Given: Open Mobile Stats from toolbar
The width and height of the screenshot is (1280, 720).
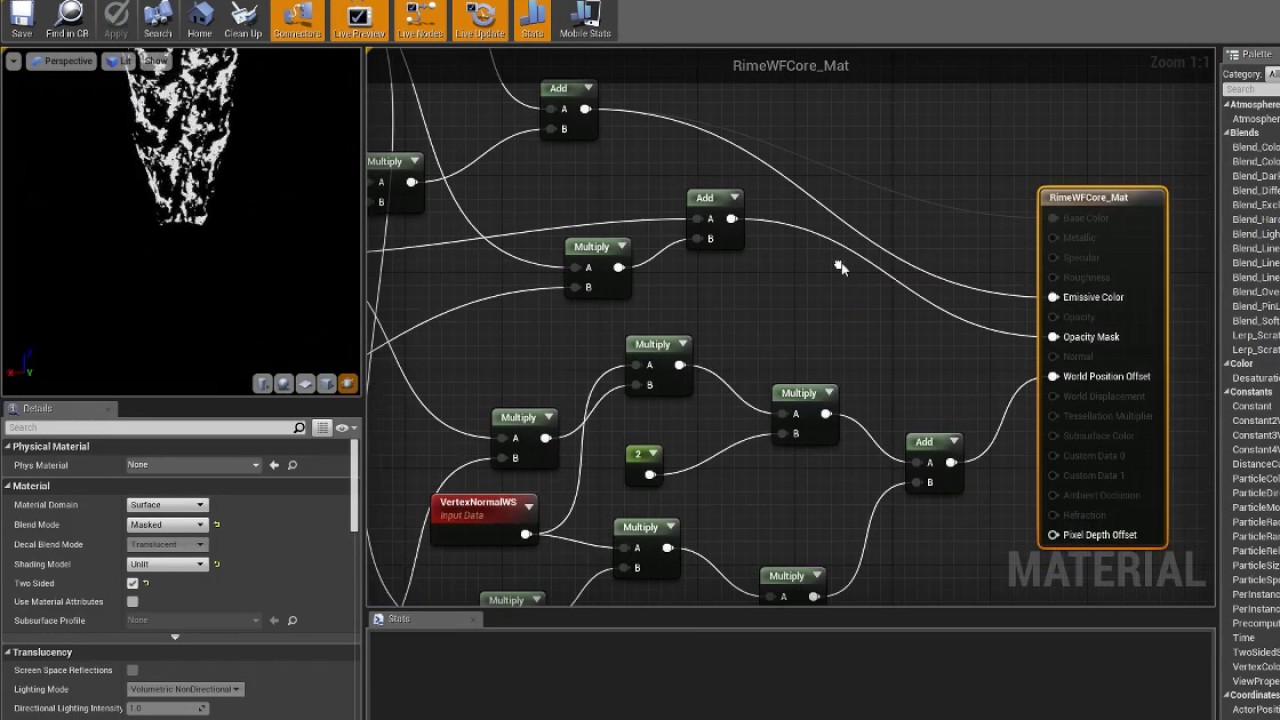Looking at the screenshot, I should (585, 20).
